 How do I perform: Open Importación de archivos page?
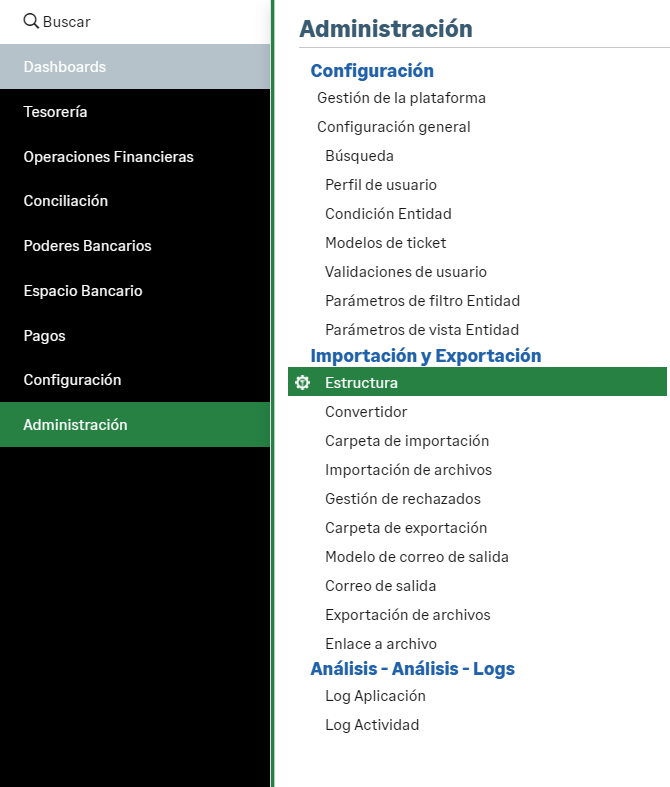click(x=408, y=470)
